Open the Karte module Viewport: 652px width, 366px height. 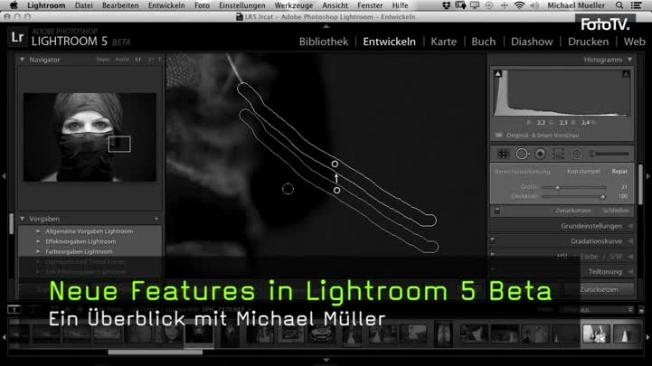pyautogui.click(x=444, y=42)
